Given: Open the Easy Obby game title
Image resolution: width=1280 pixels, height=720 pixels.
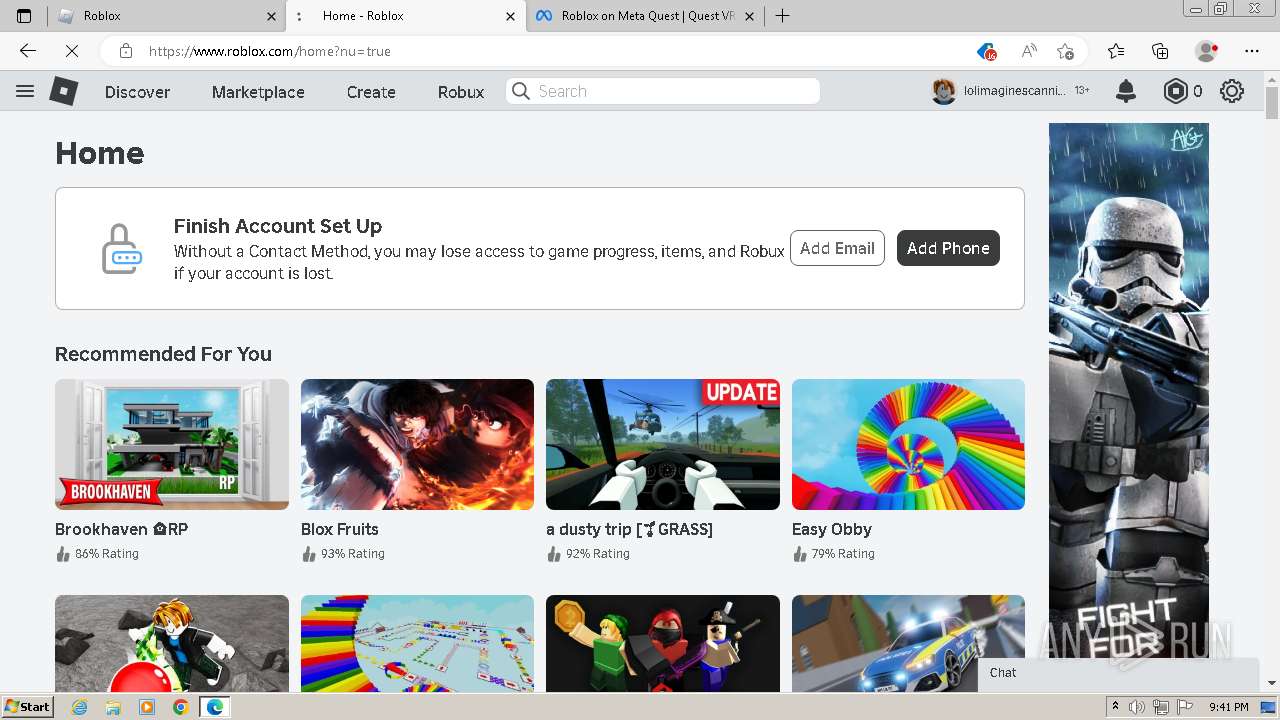Looking at the screenshot, I should click(x=832, y=529).
